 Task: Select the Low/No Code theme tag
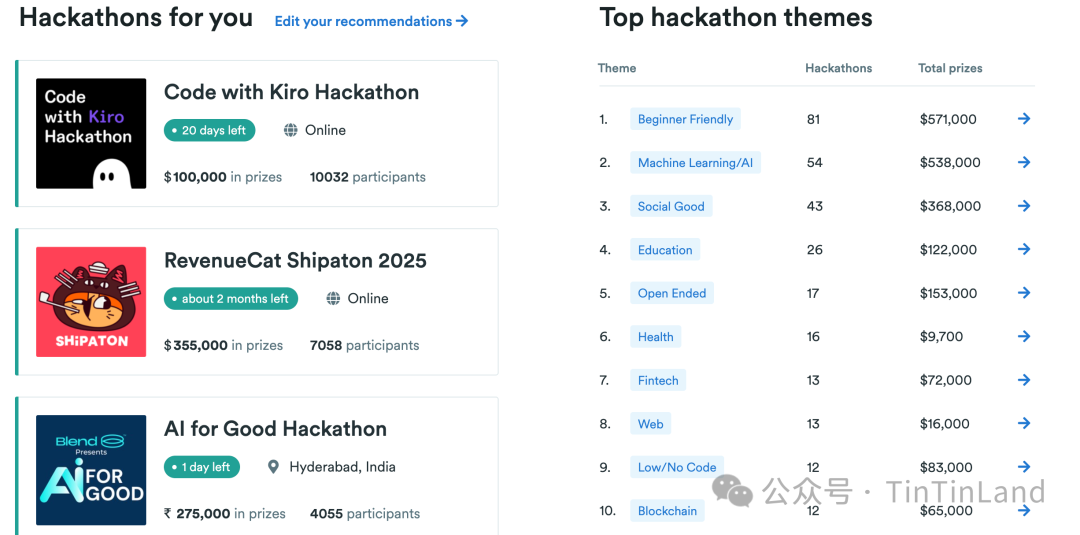click(x=677, y=468)
